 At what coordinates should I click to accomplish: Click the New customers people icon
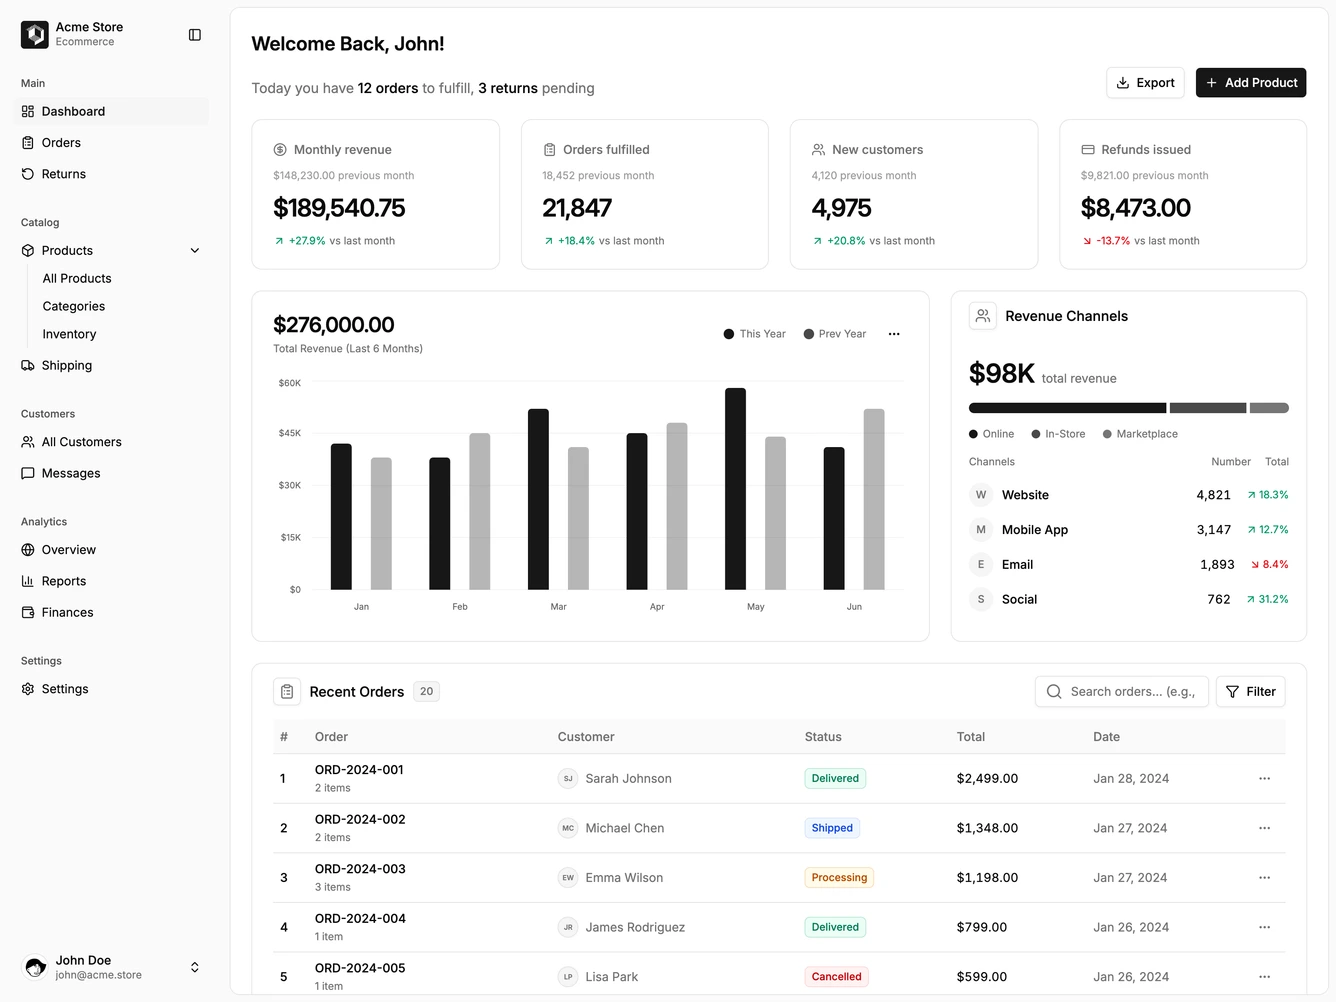819,150
